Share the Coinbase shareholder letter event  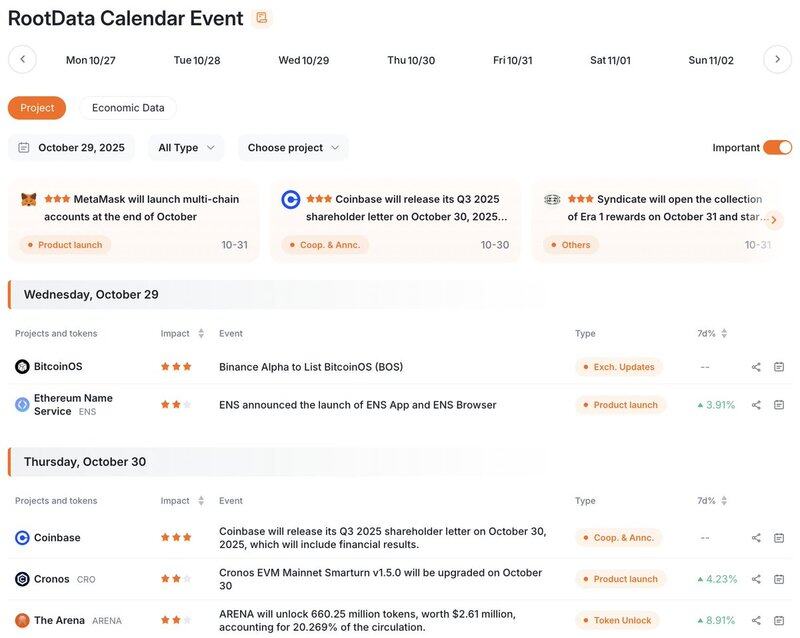[x=756, y=538]
